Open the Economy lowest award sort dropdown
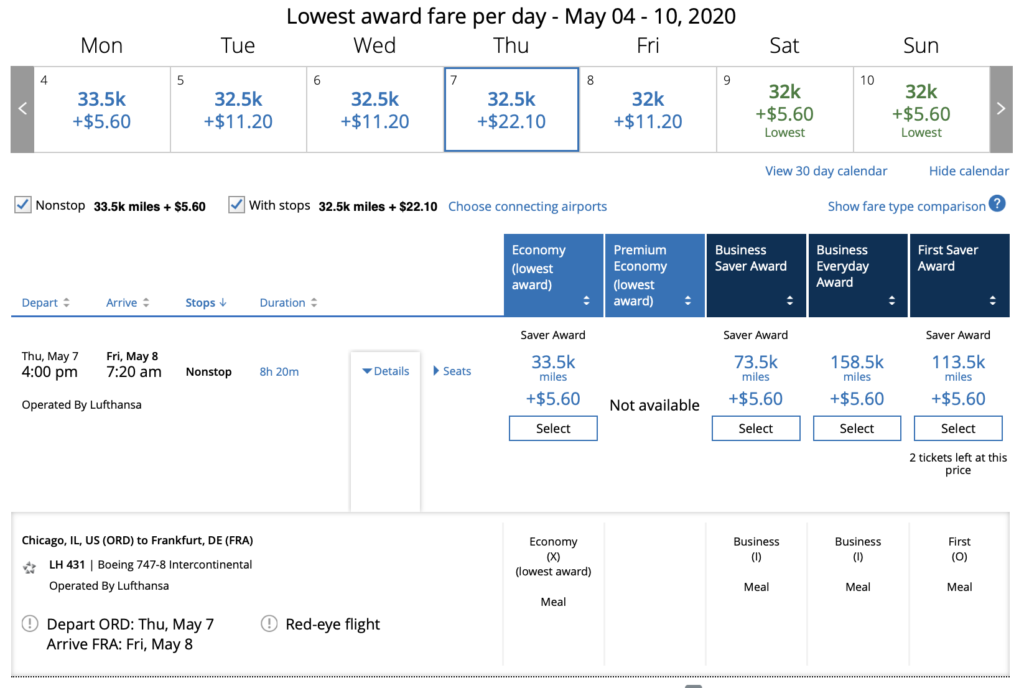This screenshot has height=688, width=1024. 589,298
